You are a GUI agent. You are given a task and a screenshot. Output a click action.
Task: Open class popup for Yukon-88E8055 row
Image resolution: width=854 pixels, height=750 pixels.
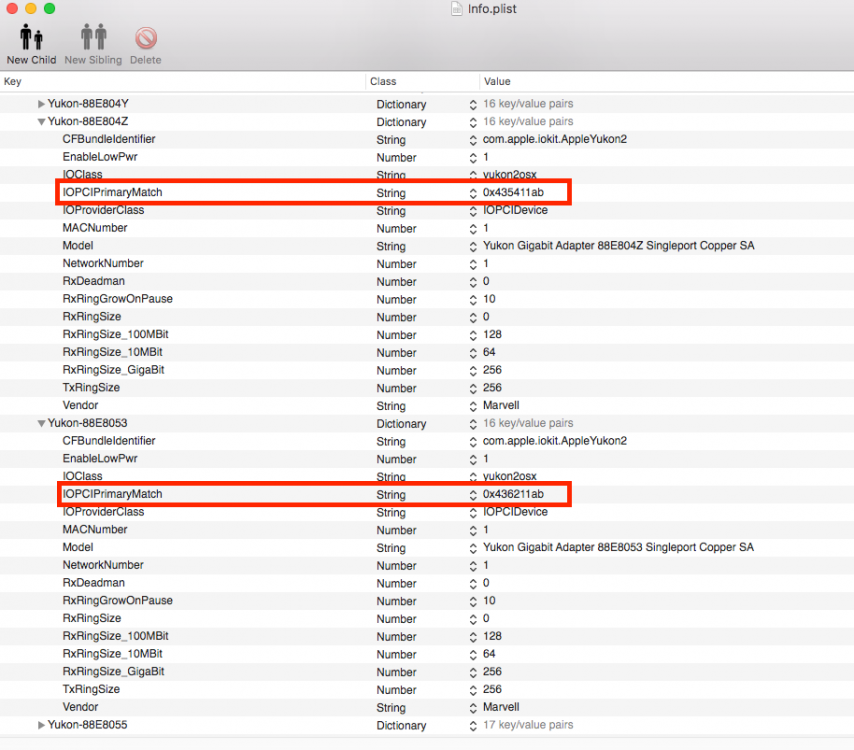coord(473,726)
